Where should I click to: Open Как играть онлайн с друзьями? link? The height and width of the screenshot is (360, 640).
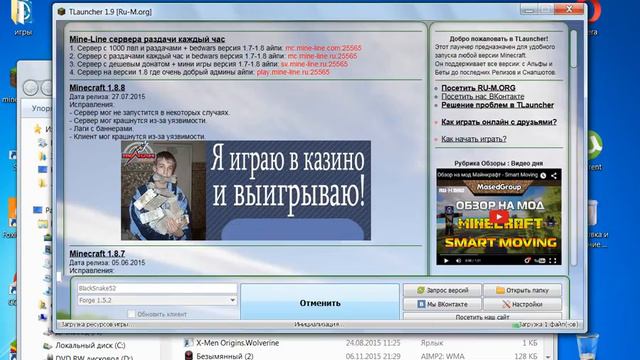(x=499, y=122)
